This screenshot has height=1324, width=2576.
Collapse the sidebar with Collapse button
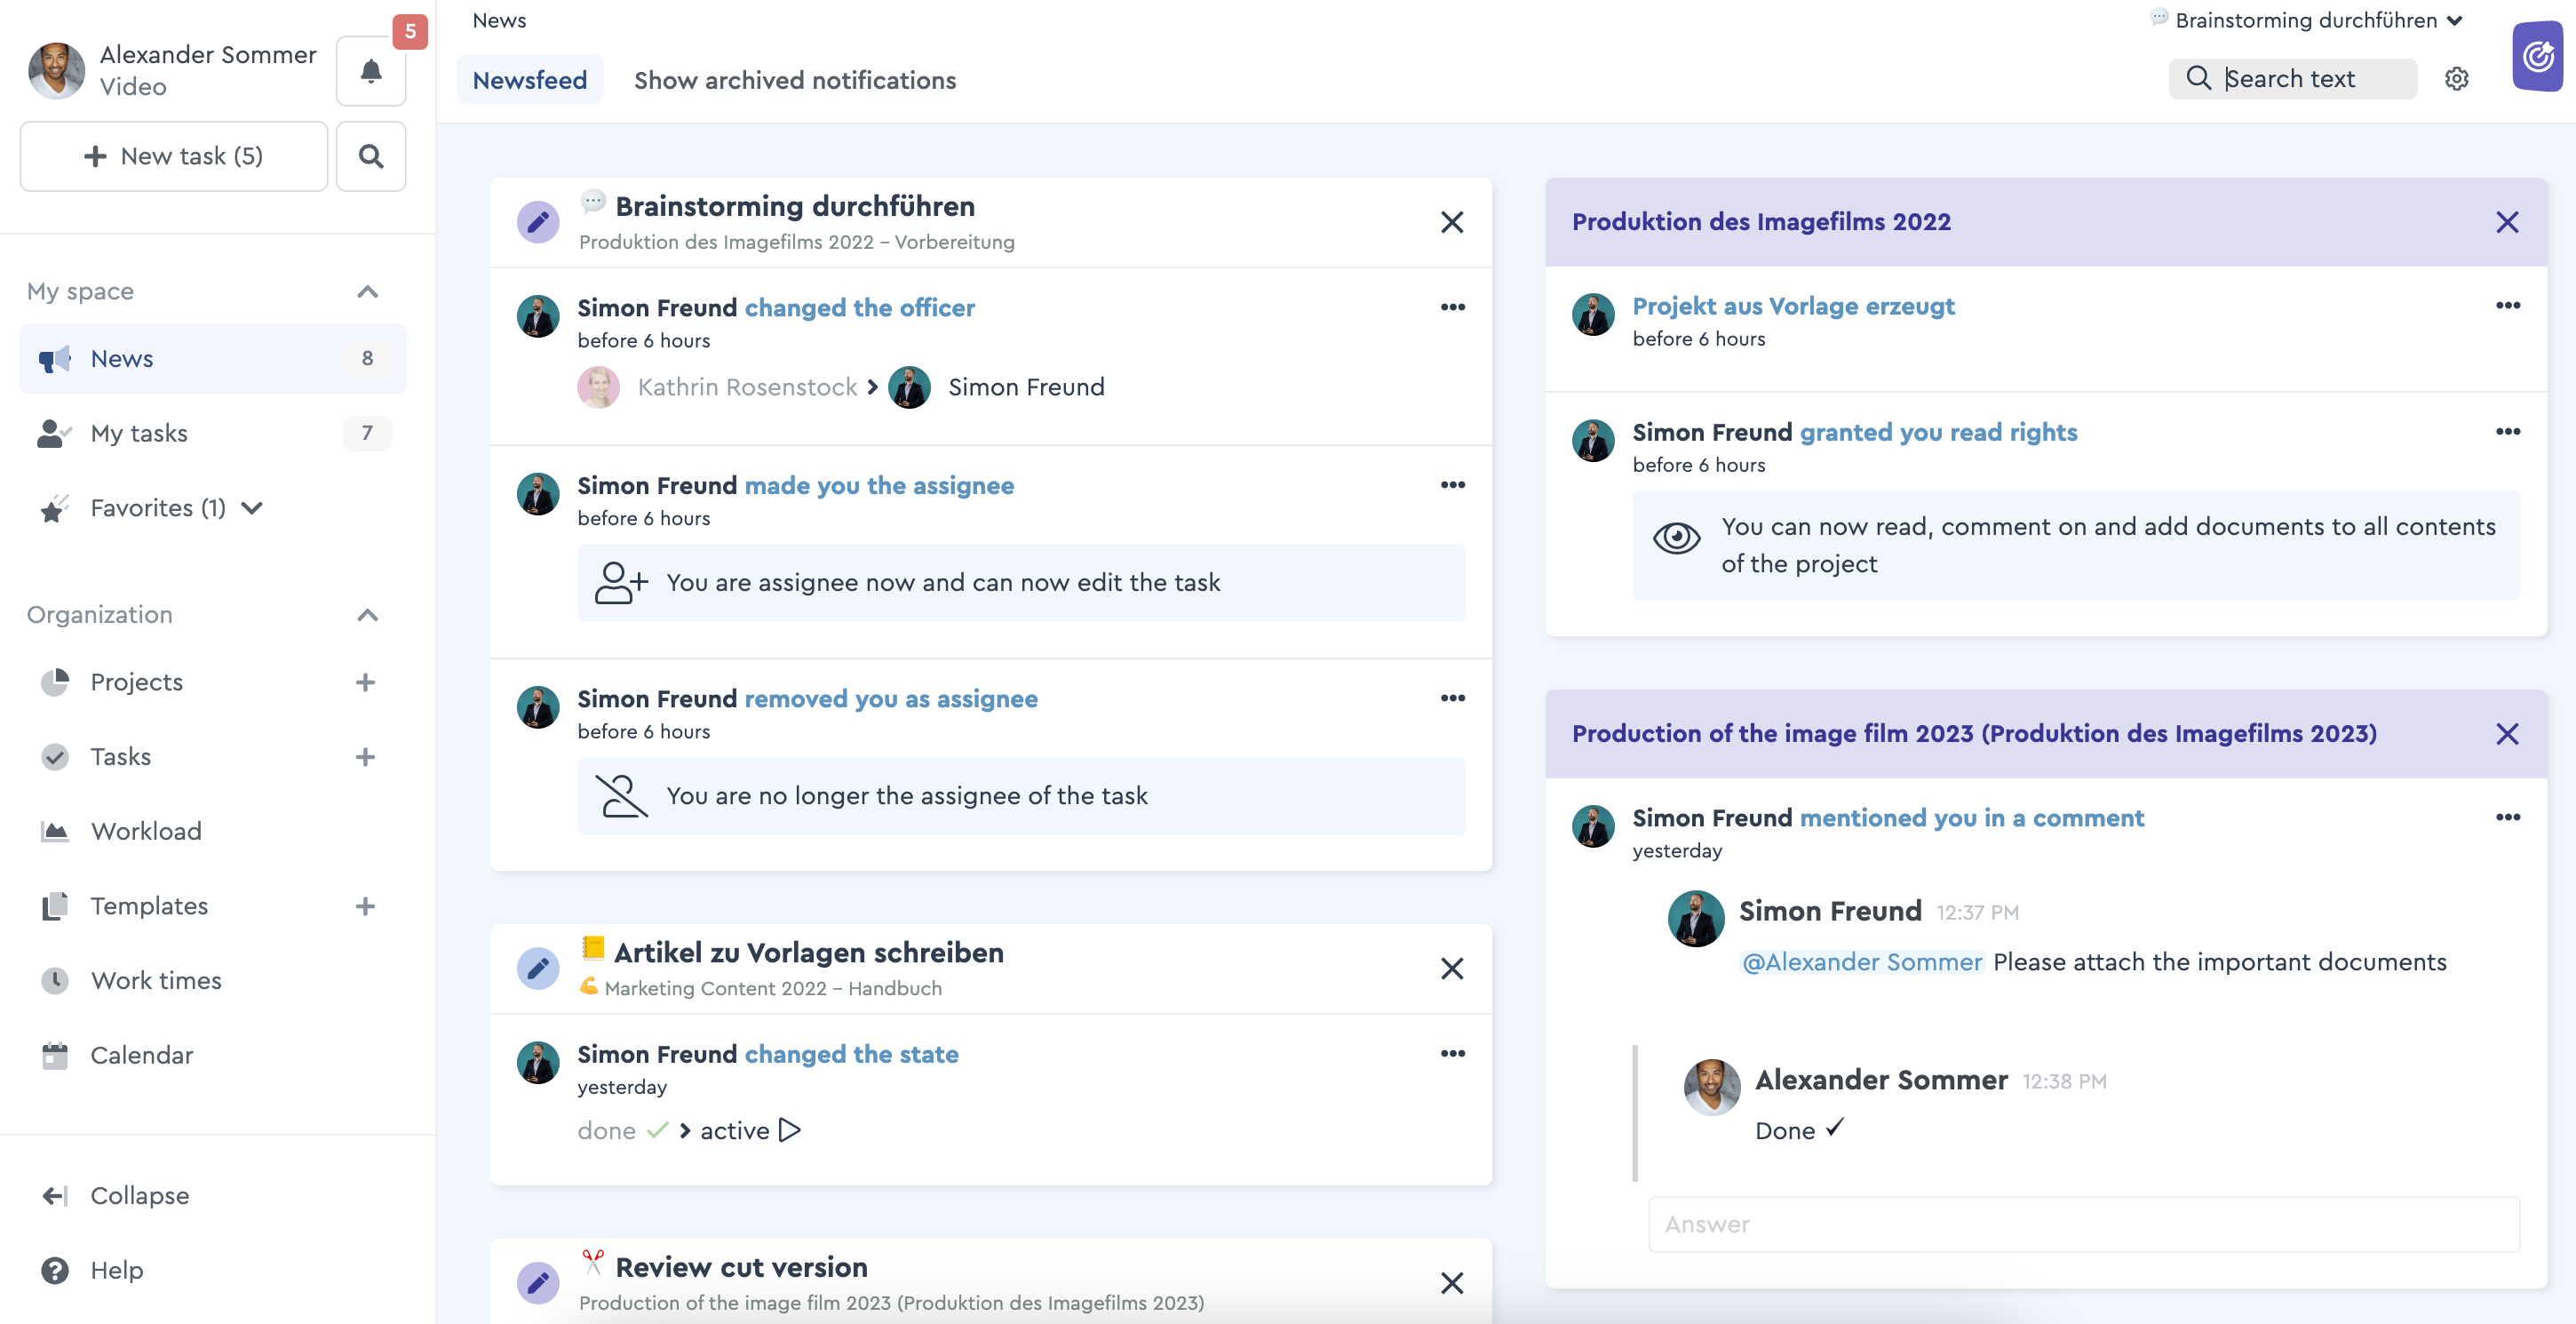click(x=115, y=1195)
